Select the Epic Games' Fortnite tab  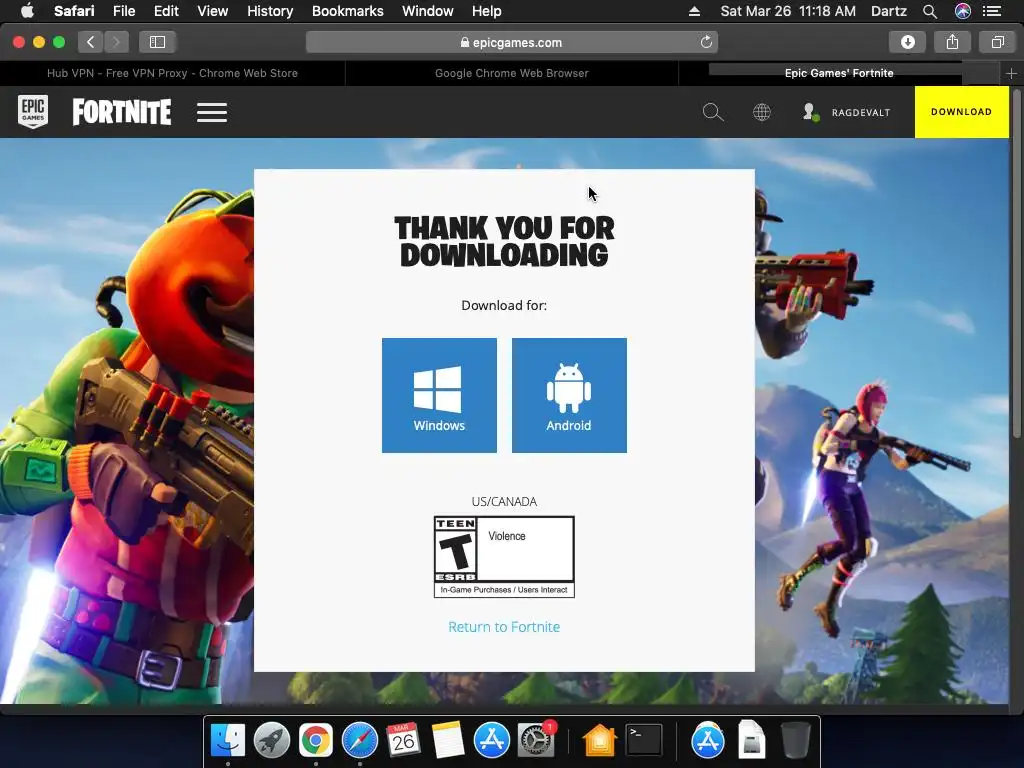839,73
